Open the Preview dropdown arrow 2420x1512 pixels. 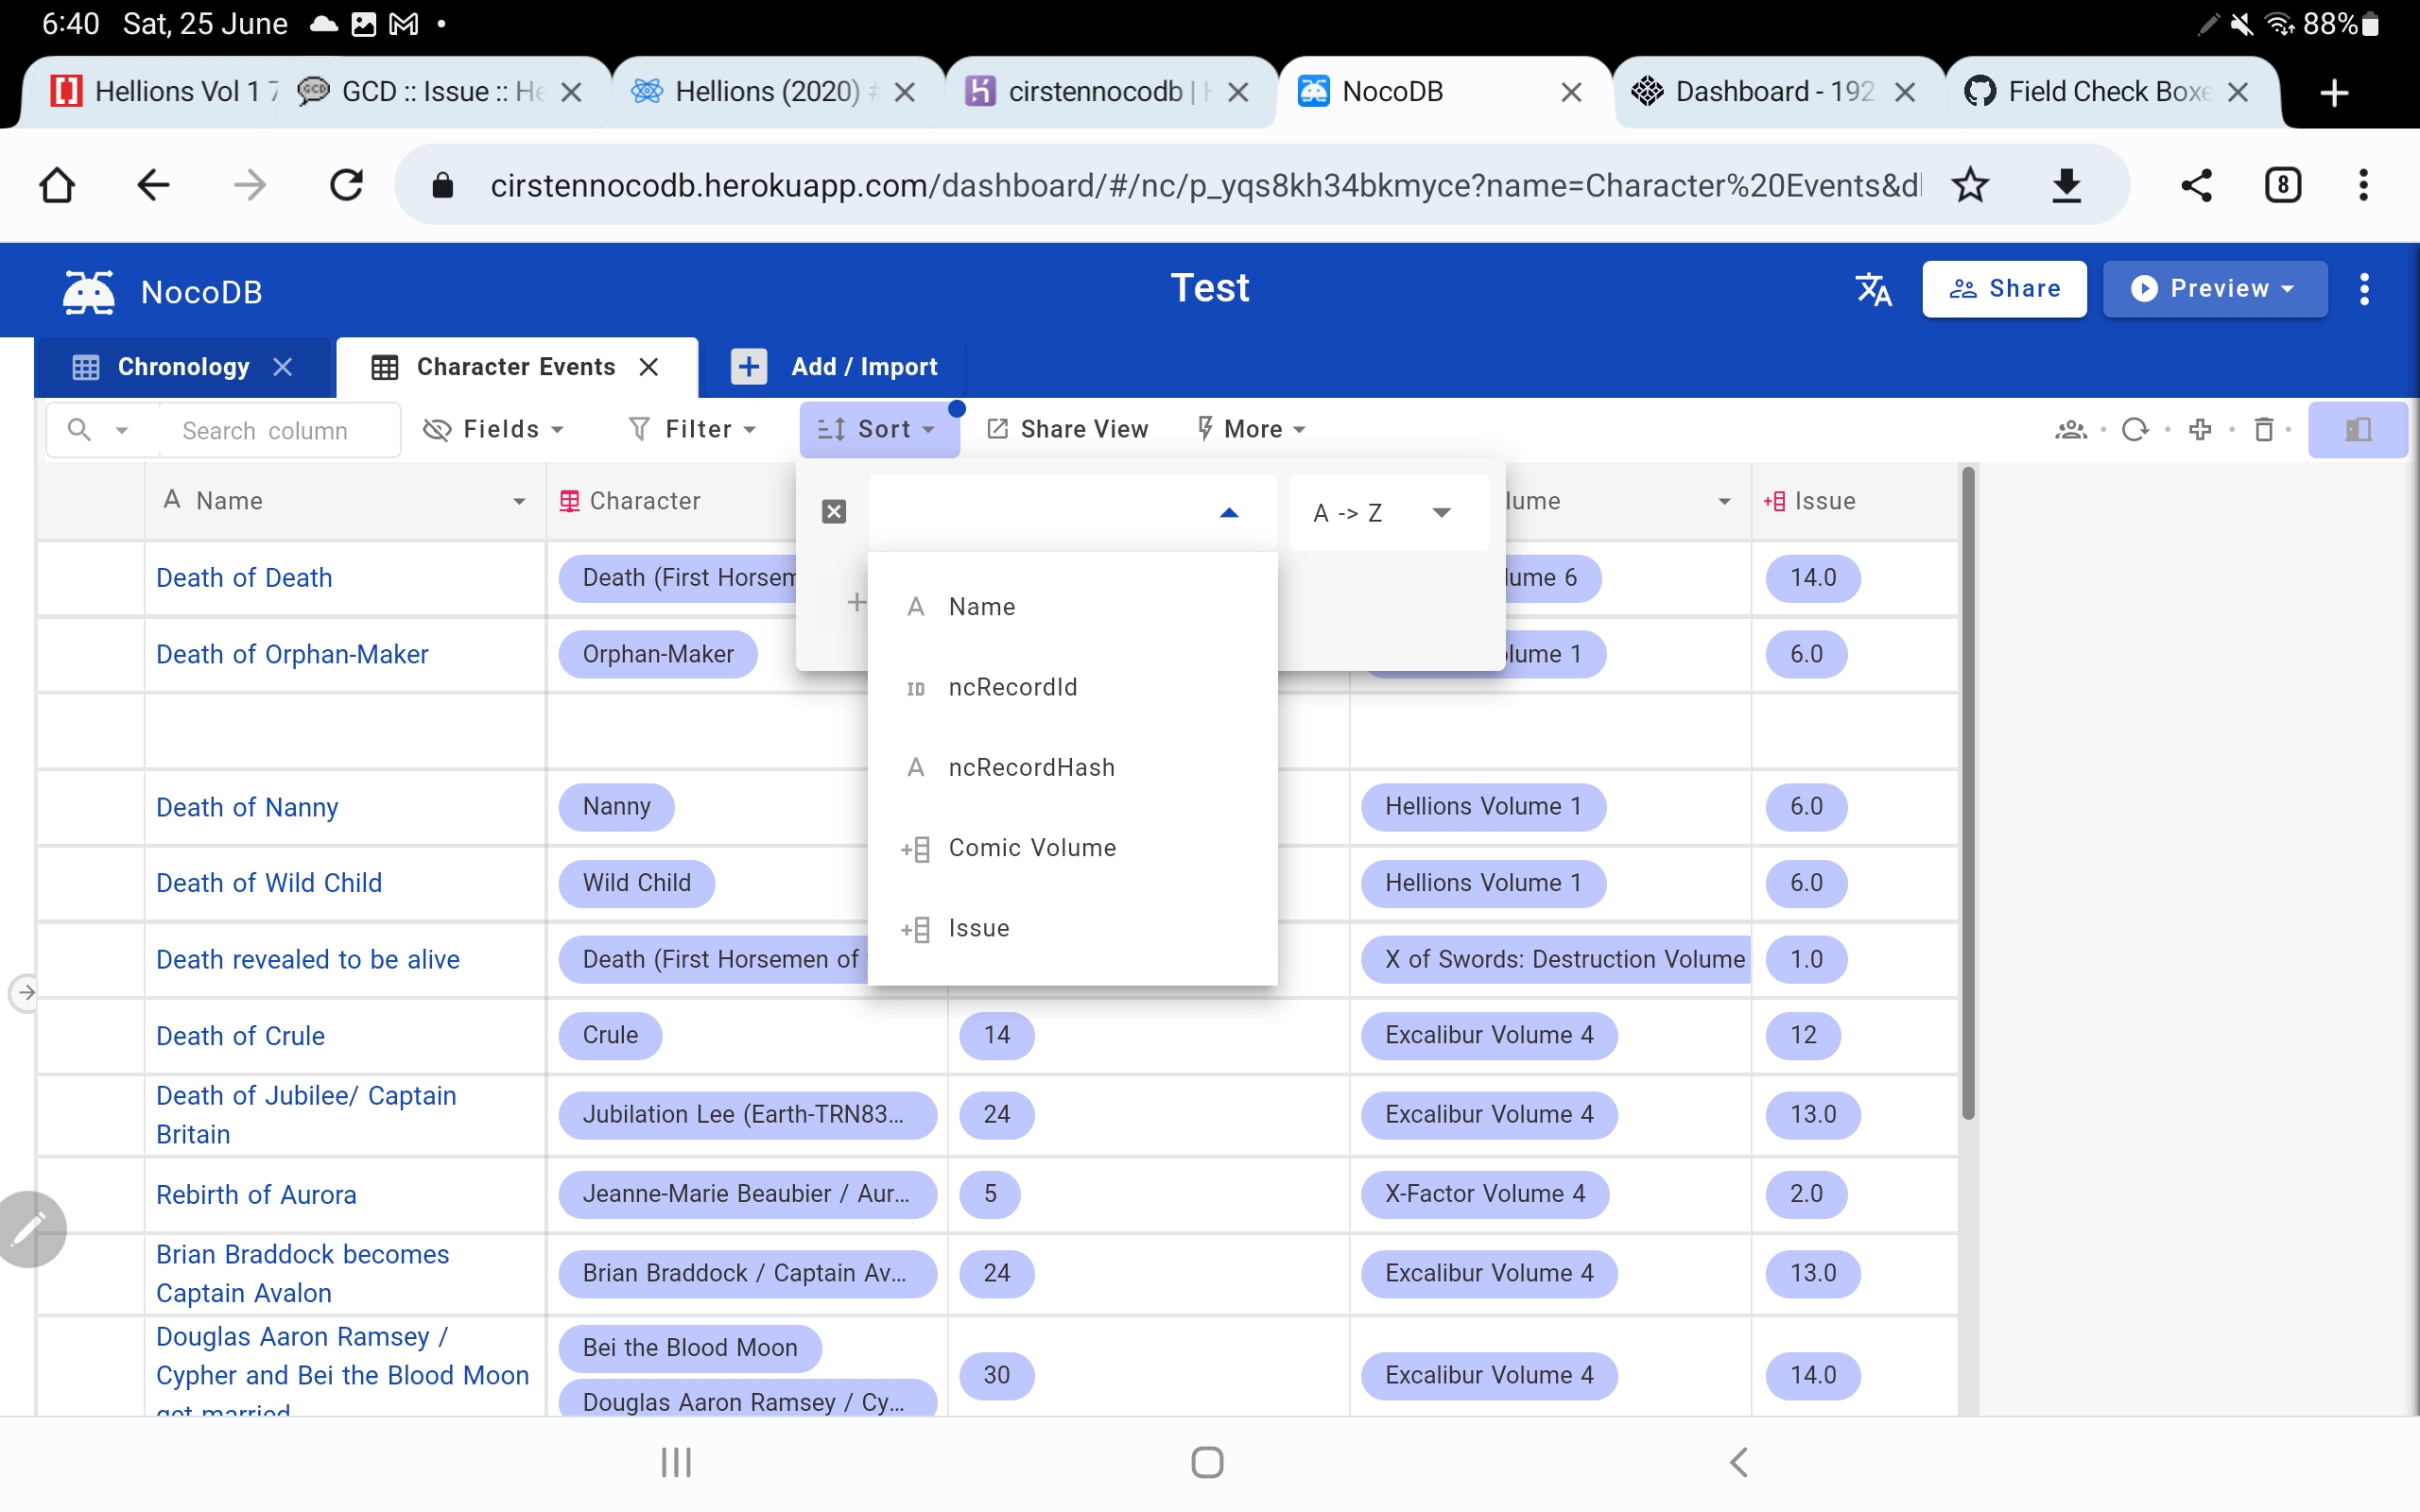pos(2288,289)
